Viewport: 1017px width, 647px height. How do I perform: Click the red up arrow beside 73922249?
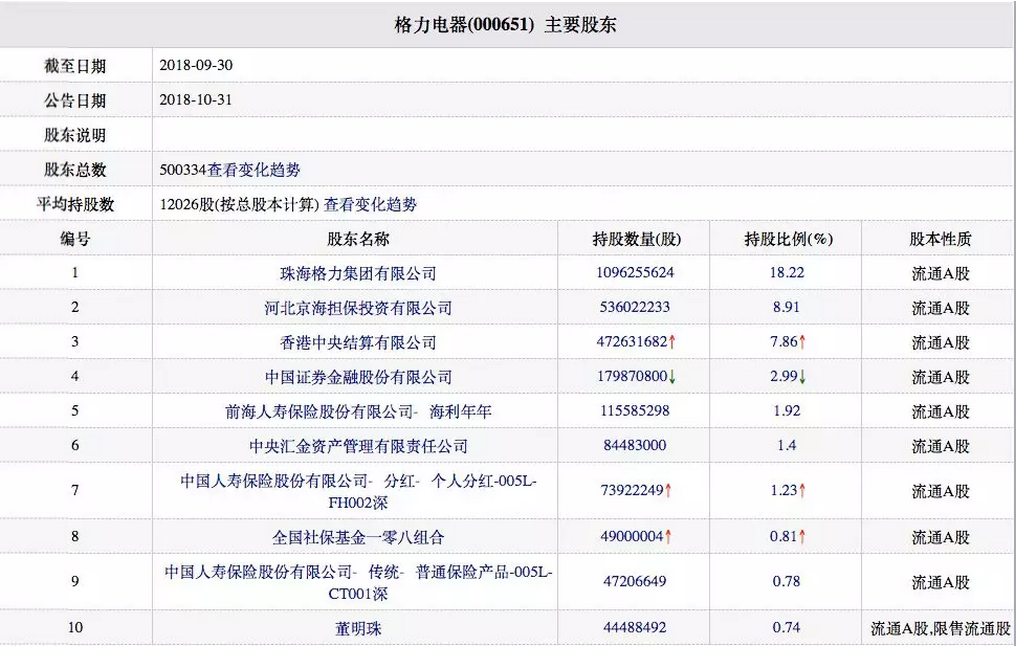669,491
